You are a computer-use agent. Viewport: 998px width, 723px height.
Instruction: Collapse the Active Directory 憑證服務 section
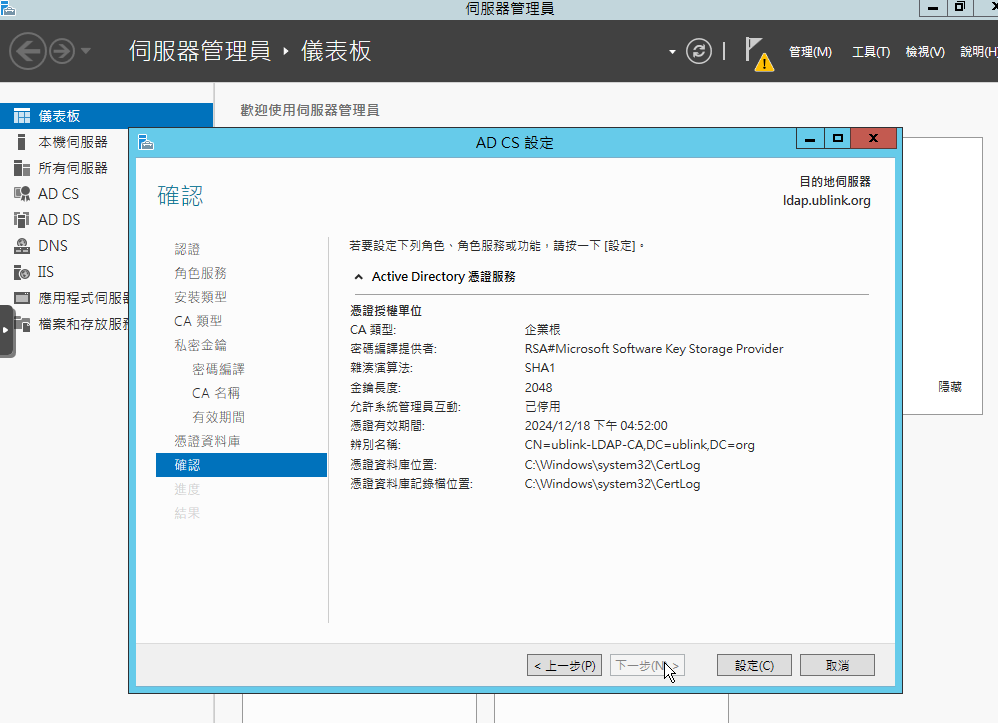click(x=358, y=277)
